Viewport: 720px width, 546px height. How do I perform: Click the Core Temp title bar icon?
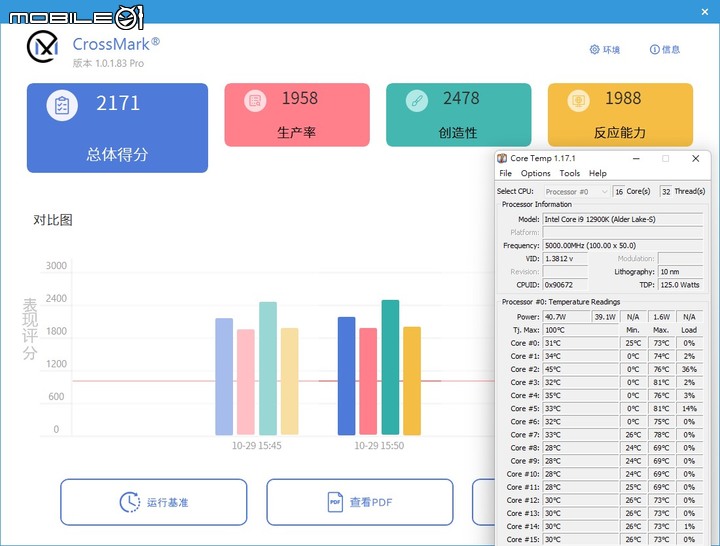[x=502, y=158]
